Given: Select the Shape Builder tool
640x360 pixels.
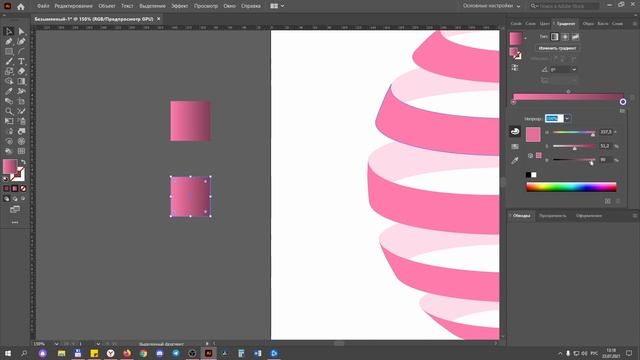Looking at the screenshot, I should point(9,82).
